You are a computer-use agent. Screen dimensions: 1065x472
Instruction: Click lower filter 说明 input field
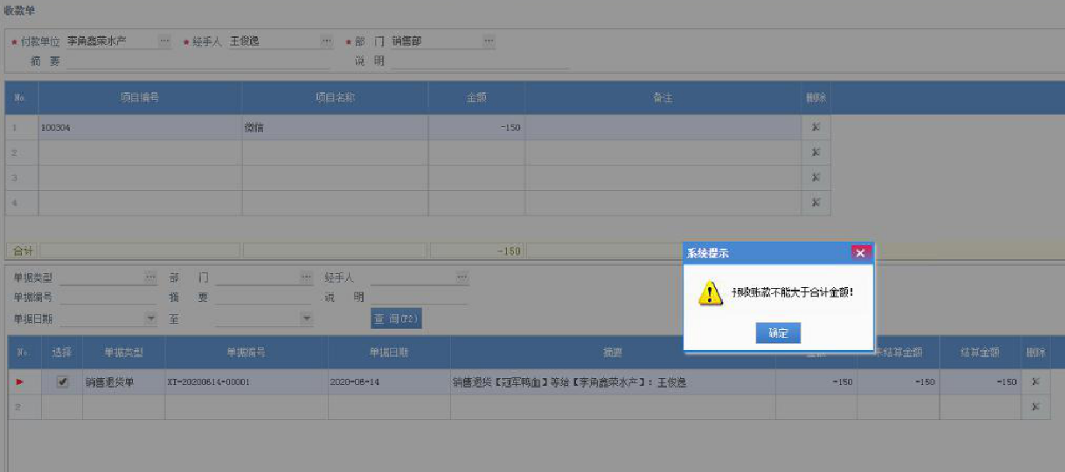419,297
